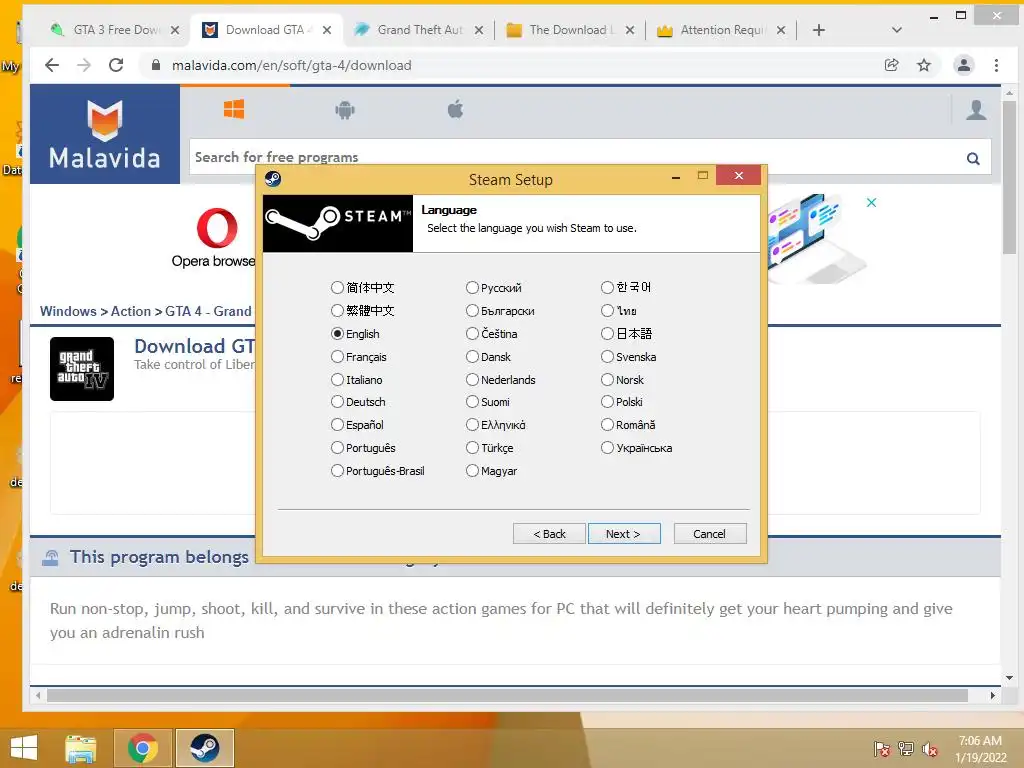Screen dimensions: 1024x768
Task: Cancel the Steam Setup installer
Action: click(710, 534)
